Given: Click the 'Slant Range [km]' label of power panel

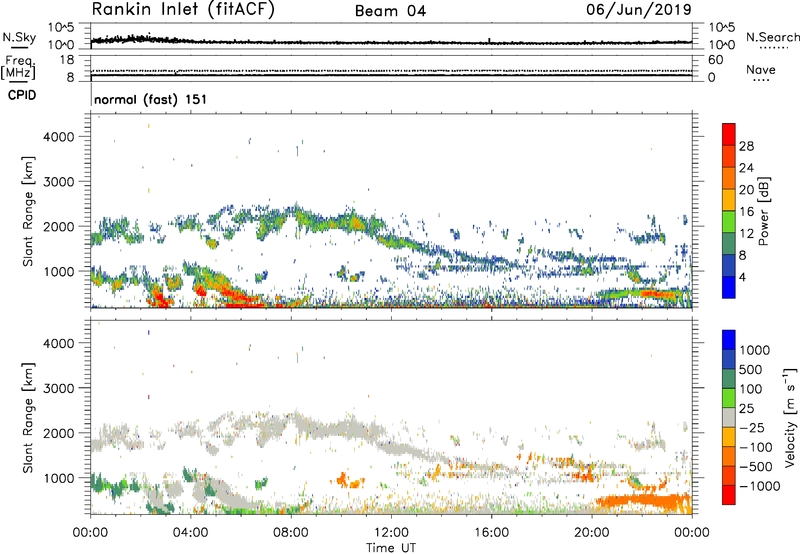Looking at the screenshot, I should [x=28, y=211].
